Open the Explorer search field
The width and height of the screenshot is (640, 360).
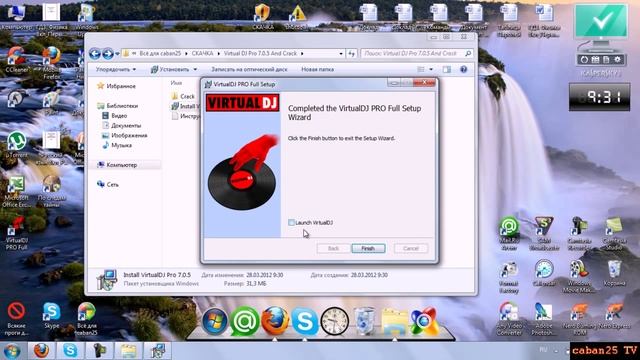tap(417, 53)
